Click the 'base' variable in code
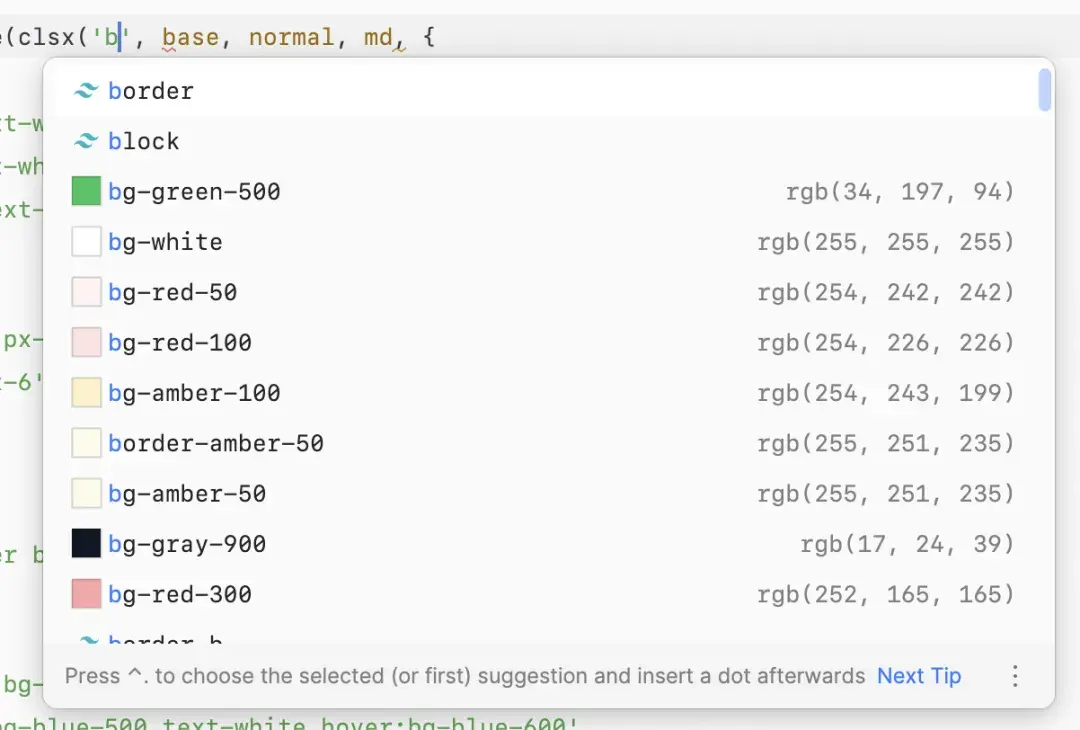Viewport: 1080px width, 730px height. coord(190,36)
